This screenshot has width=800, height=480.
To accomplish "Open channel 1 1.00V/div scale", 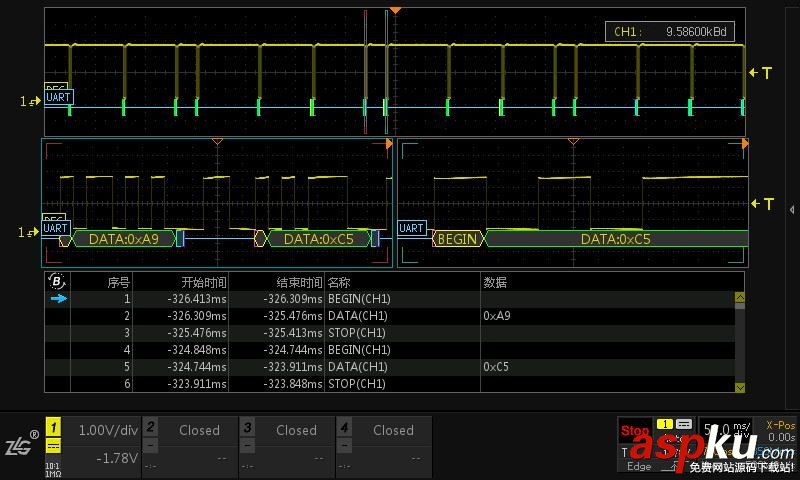I will point(108,430).
